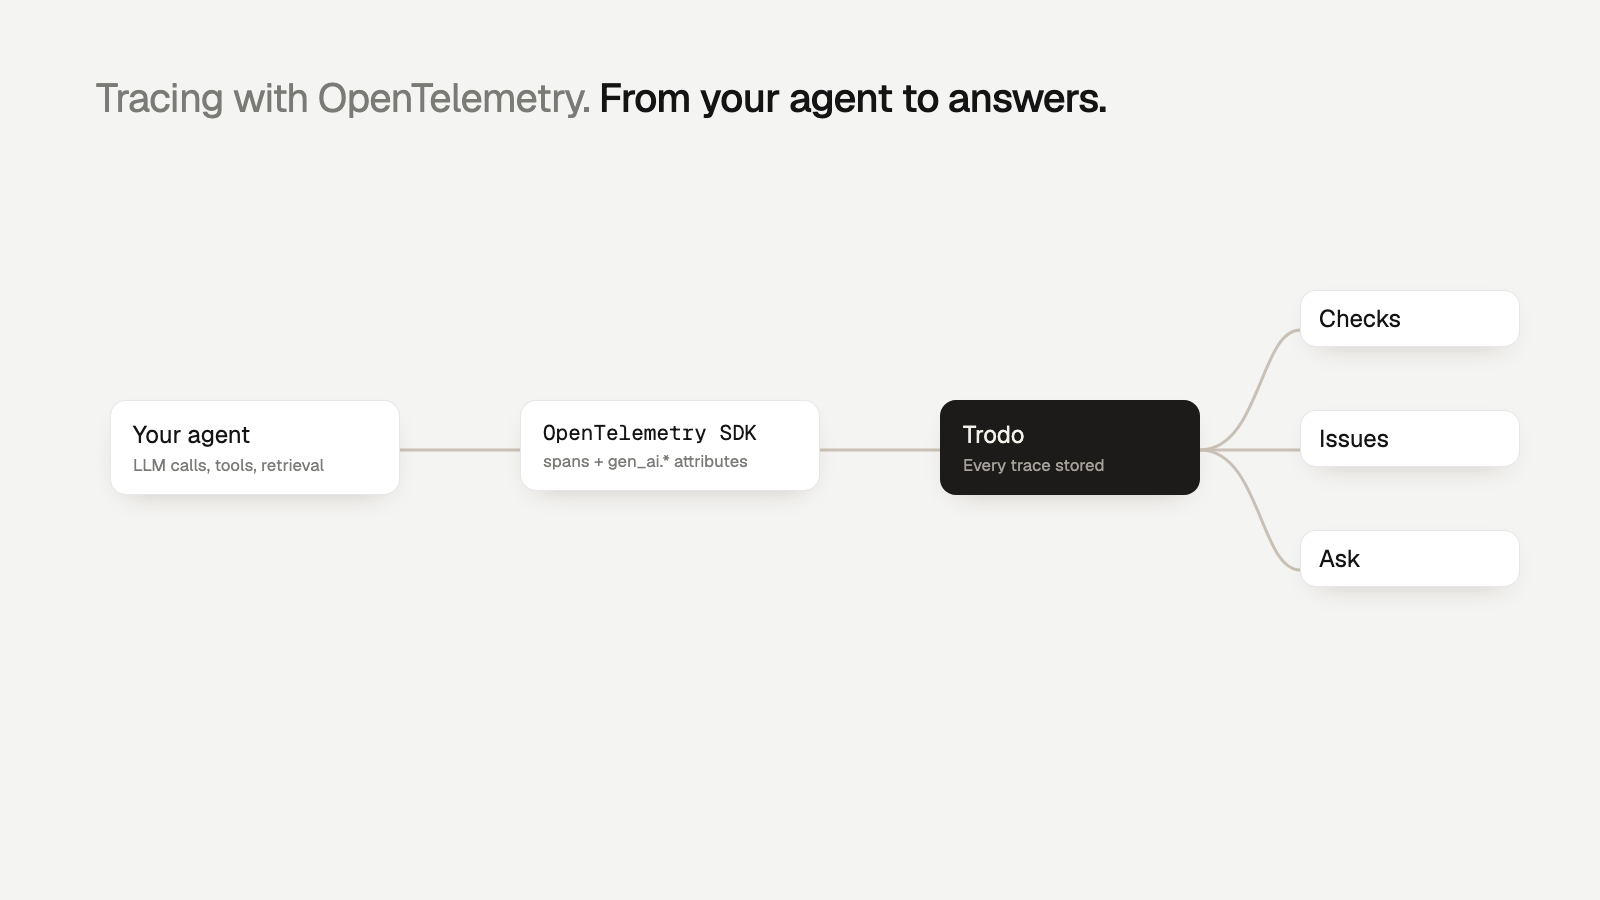Viewport: 1600px width, 900px height.
Task: Open the Issues node
Action: pos(1410,439)
